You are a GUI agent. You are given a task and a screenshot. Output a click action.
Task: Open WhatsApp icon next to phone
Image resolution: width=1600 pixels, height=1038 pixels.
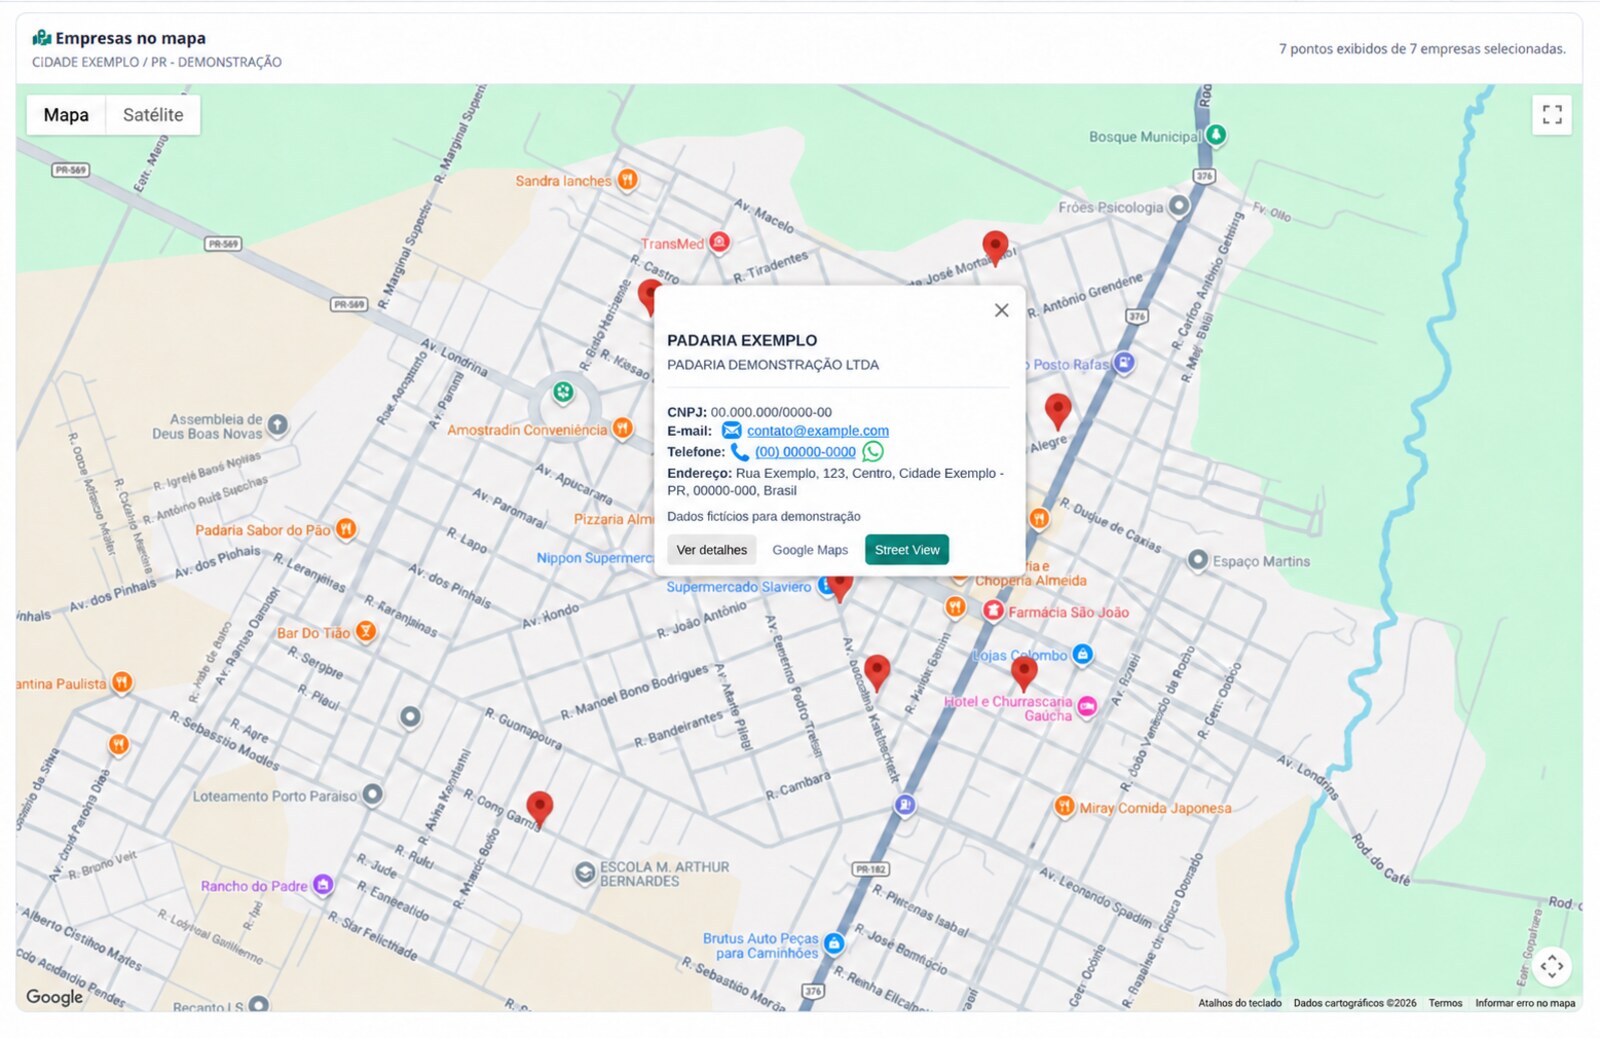coord(873,452)
